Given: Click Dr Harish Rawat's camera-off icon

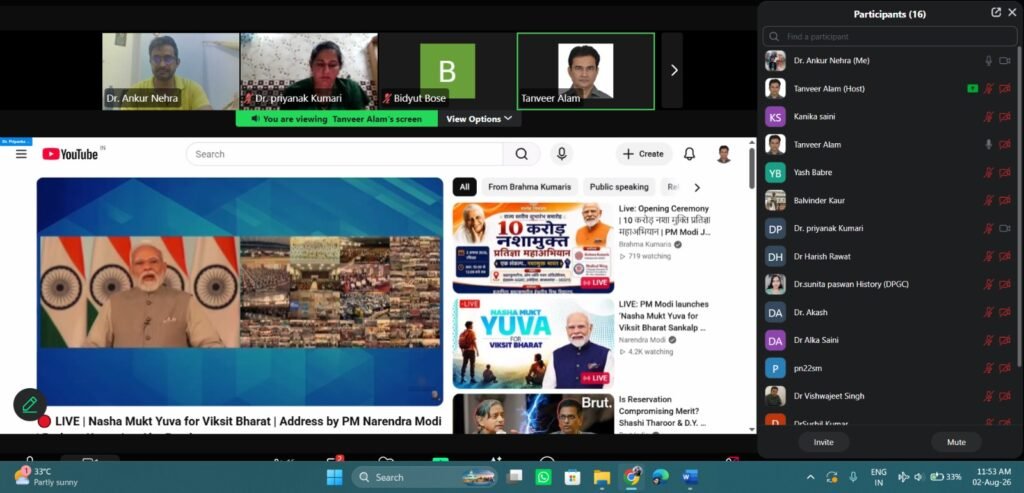Looking at the screenshot, I should click(x=1005, y=257).
